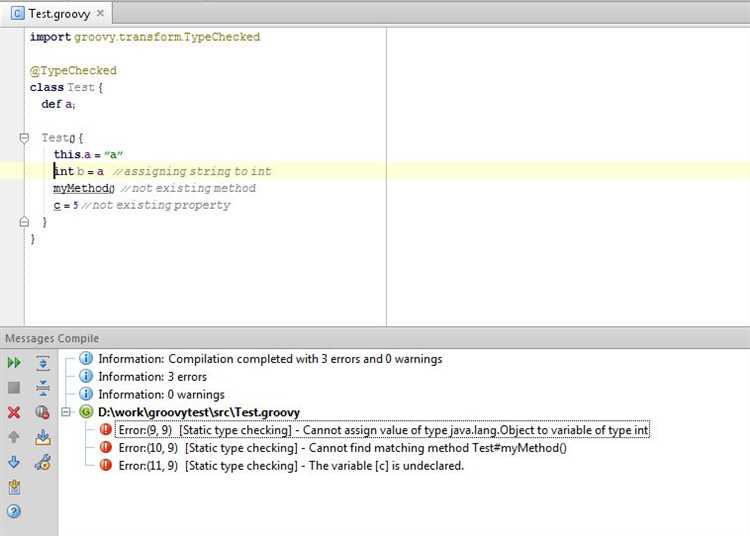Go to next message with blue down arrow
The width and height of the screenshot is (750, 536).
click(x=14, y=462)
